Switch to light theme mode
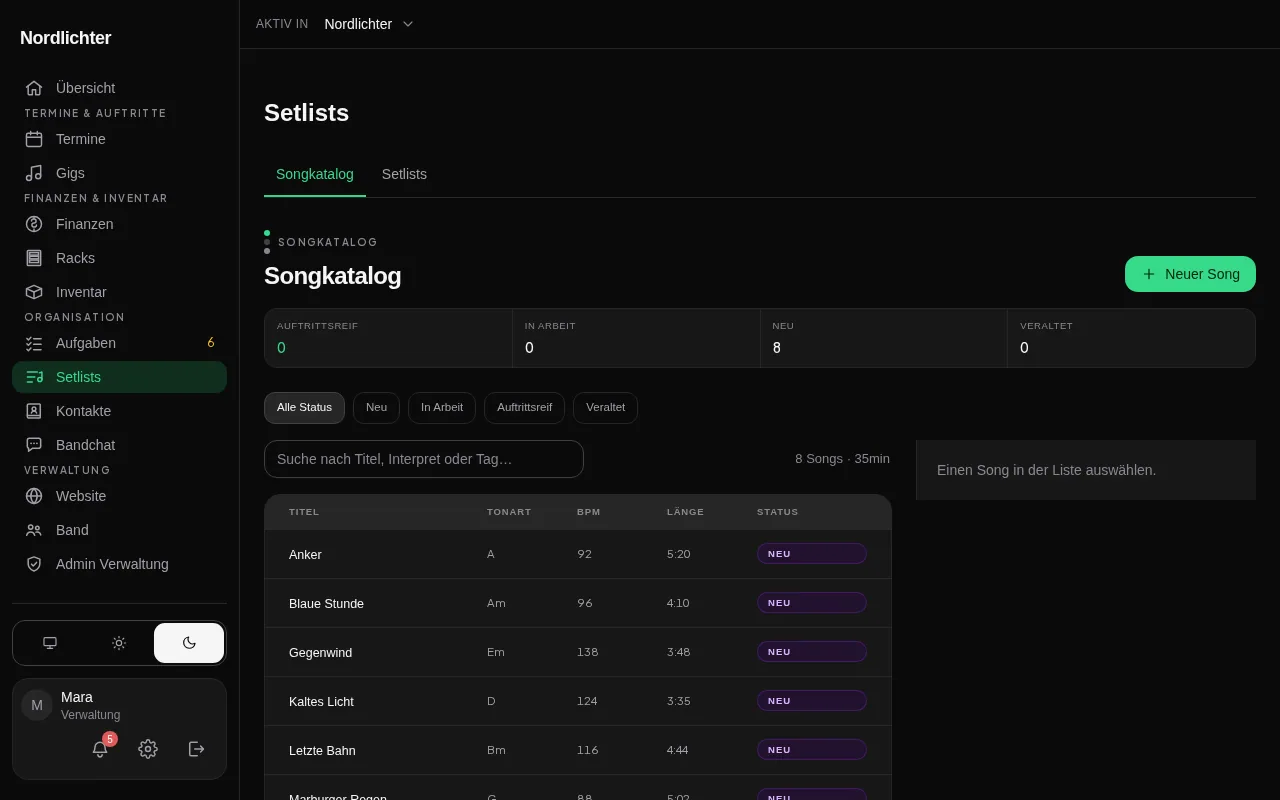 [x=119, y=643]
